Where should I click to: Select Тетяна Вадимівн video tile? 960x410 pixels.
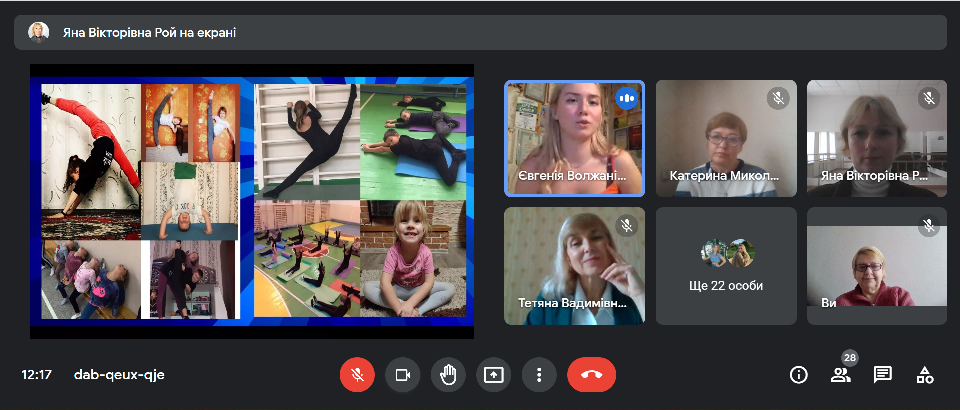pyautogui.click(x=574, y=266)
